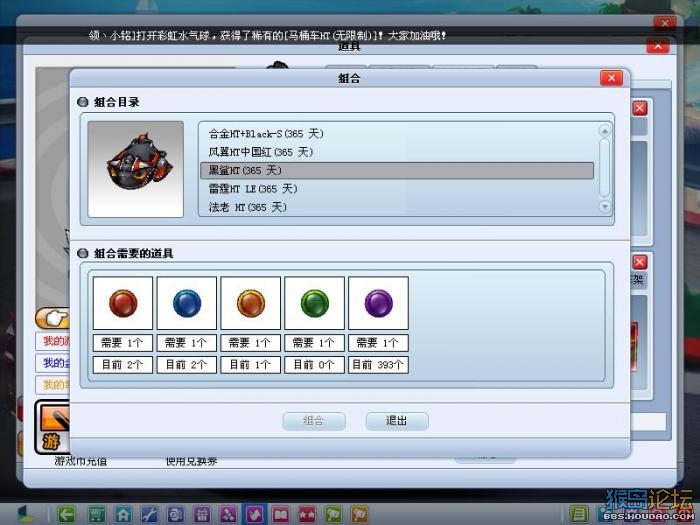Click 目前 393个 count under purple gem
The height and width of the screenshot is (525, 700).
coord(378,365)
